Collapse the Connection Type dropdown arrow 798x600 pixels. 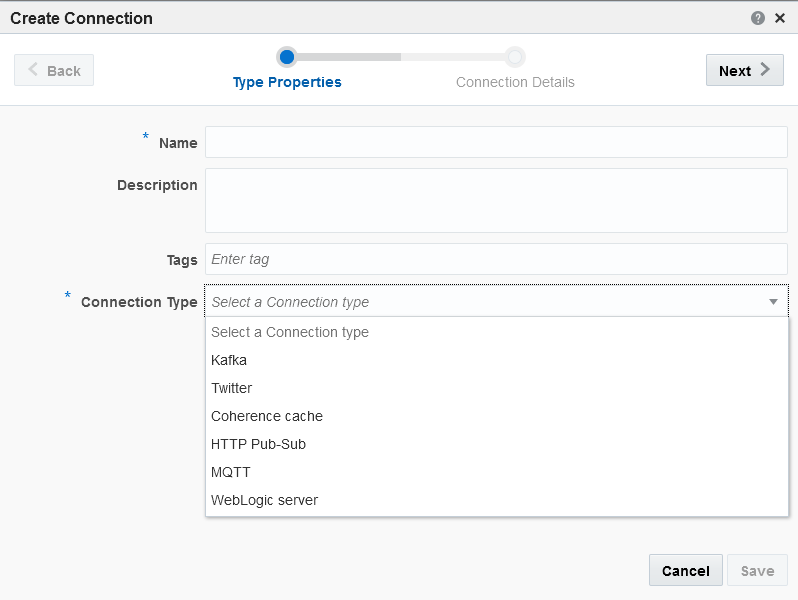point(773,302)
